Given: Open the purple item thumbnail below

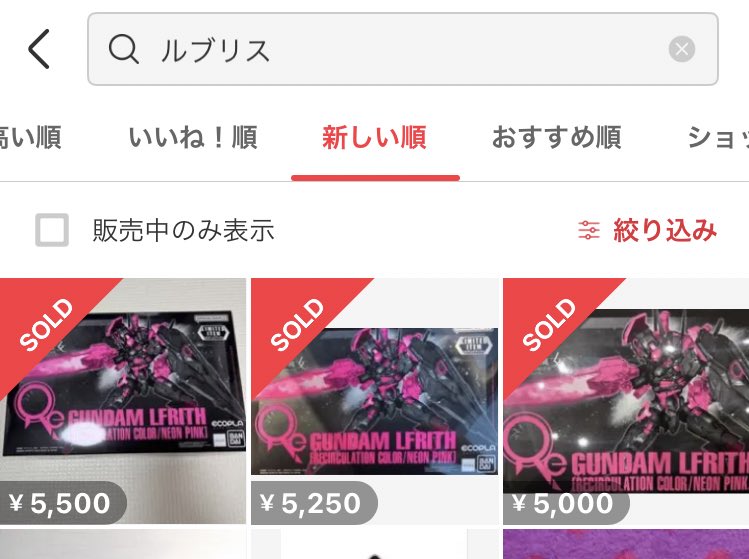Looking at the screenshot, I should (x=626, y=544).
